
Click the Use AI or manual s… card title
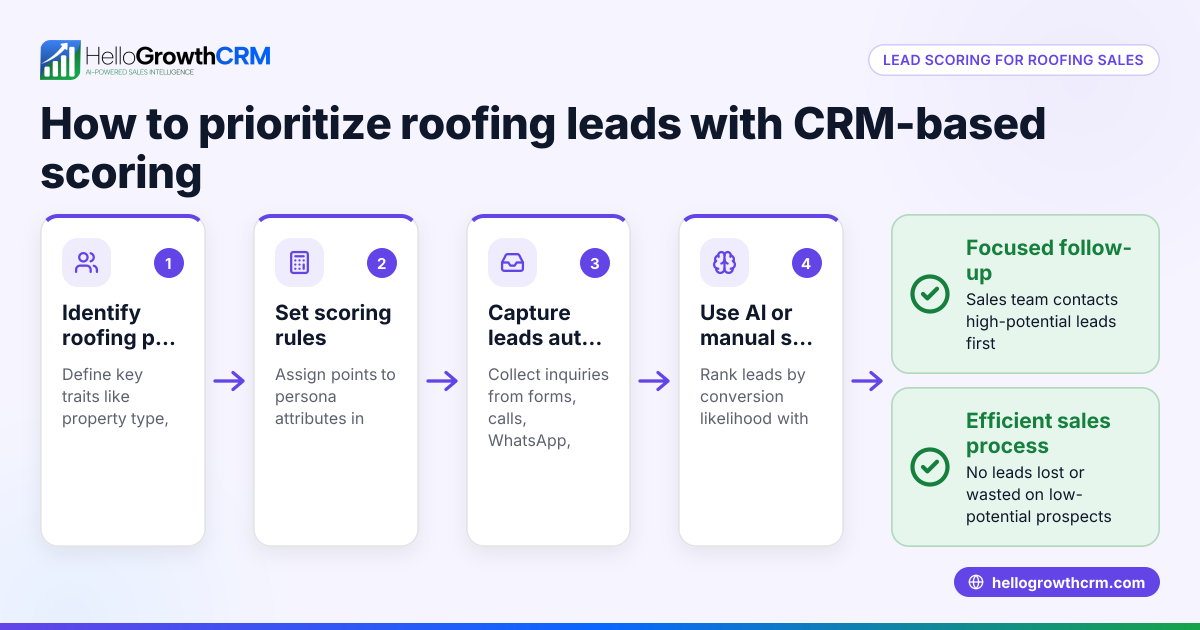[x=757, y=325]
